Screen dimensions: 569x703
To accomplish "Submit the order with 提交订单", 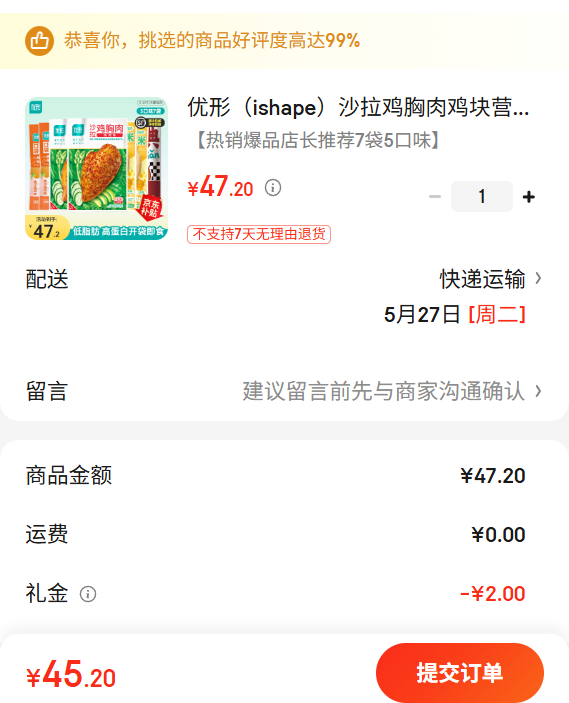I will coord(460,673).
